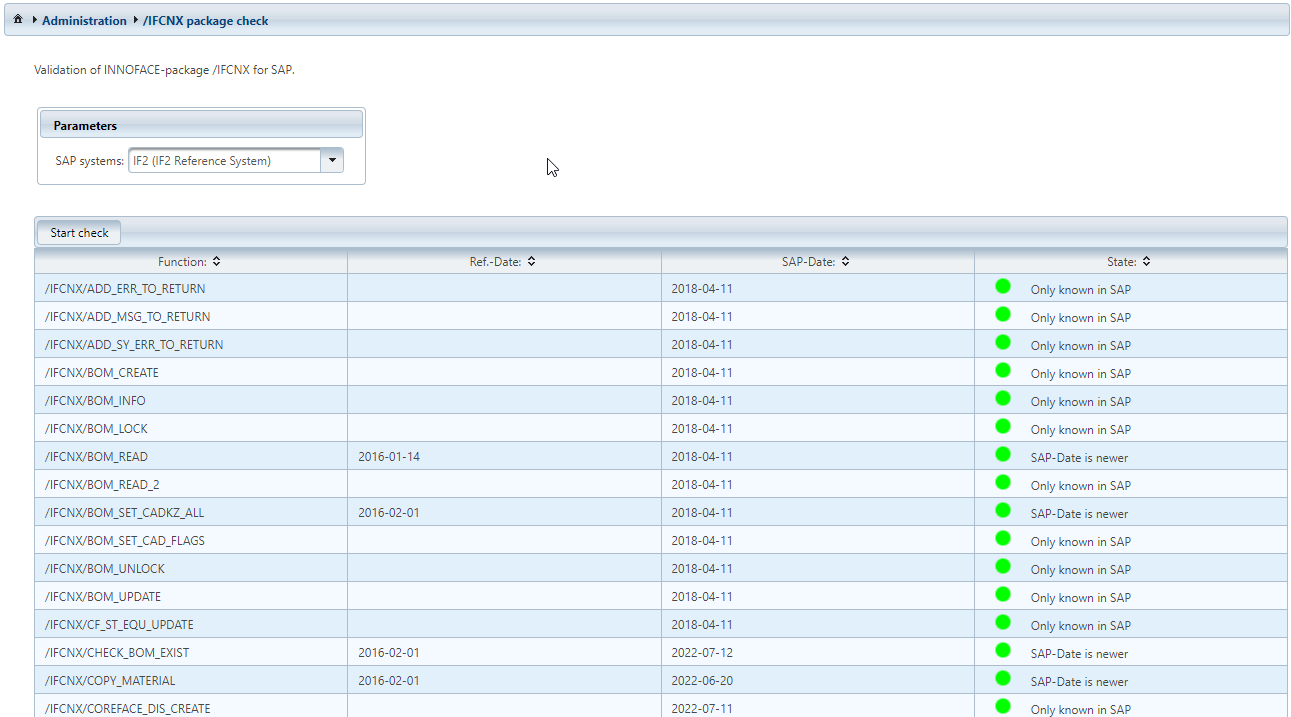This screenshot has width=1291, height=717.
Task: Select the /IFCNX/BOM_CREATE function row
Action: point(102,373)
